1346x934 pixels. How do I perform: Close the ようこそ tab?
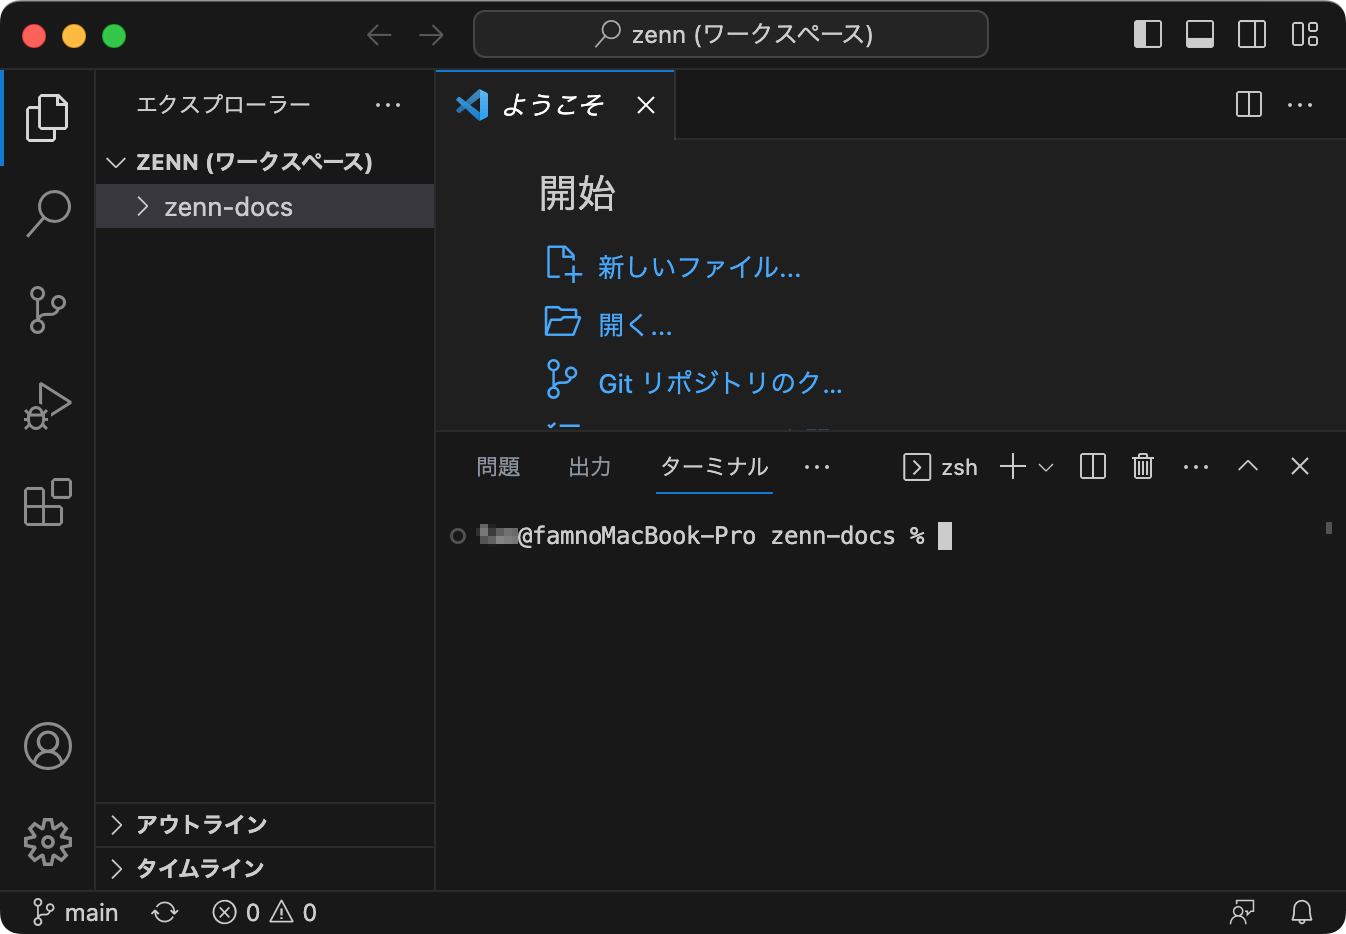point(646,105)
